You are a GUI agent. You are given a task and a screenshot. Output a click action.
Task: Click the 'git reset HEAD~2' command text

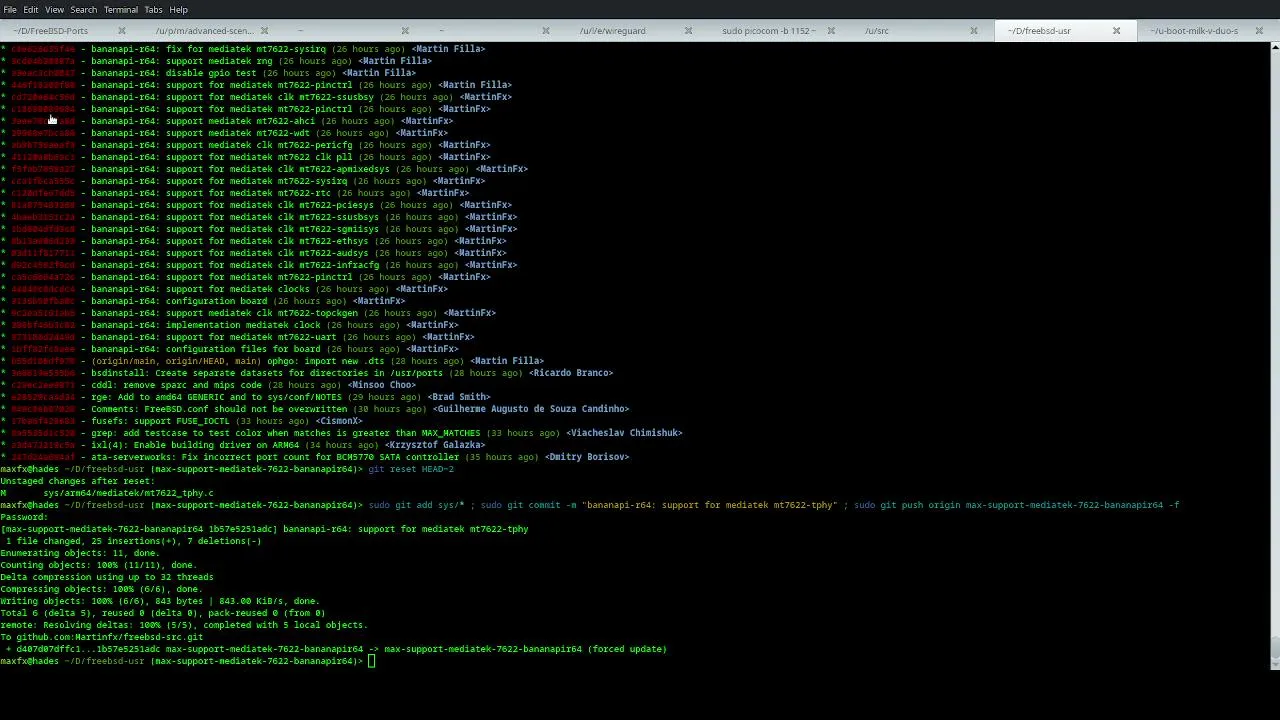tap(411, 469)
